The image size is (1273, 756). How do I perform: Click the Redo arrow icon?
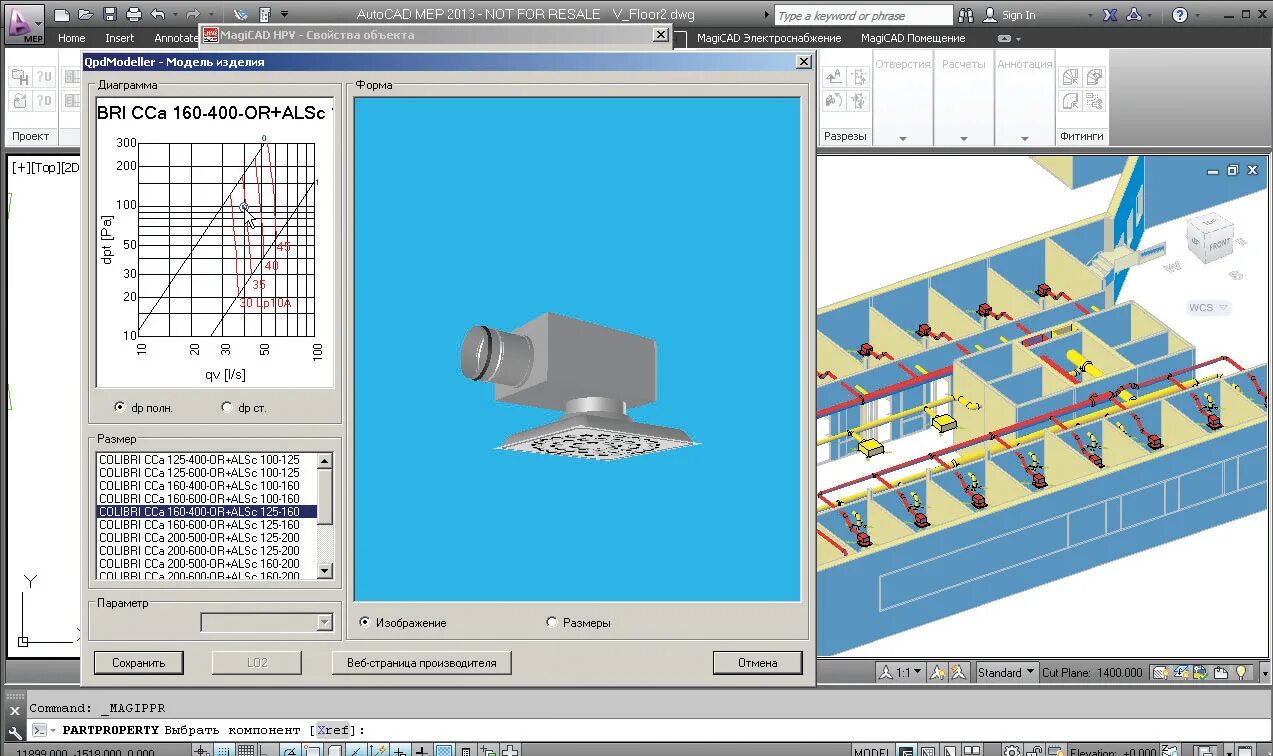(193, 15)
